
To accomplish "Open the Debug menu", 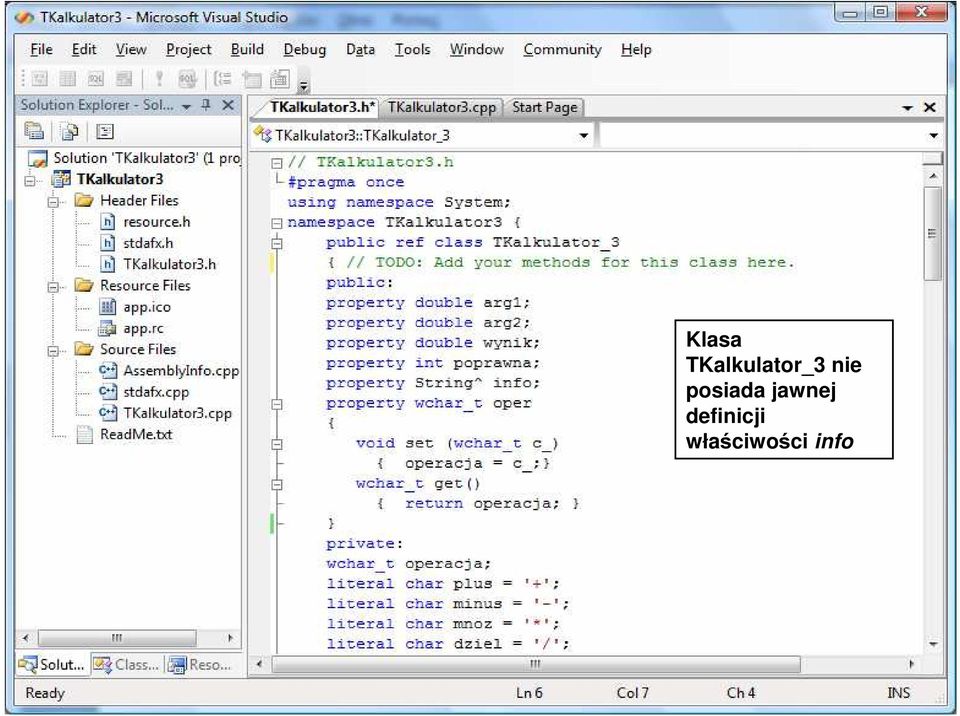I will pyautogui.click(x=305, y=50).
